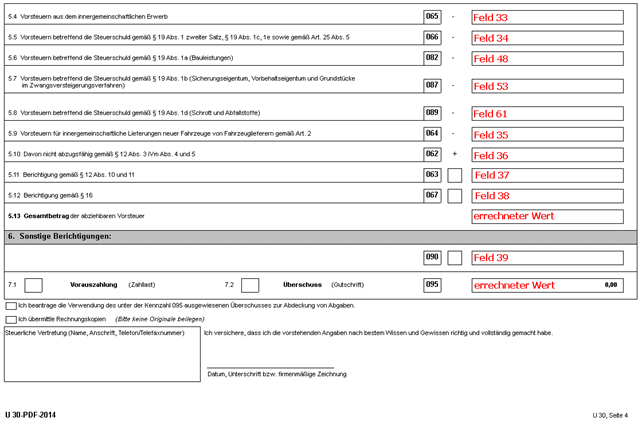
Task: Select the Feld 38 field for Berichtigung gemäß § 16
Action: click(548, 196)
